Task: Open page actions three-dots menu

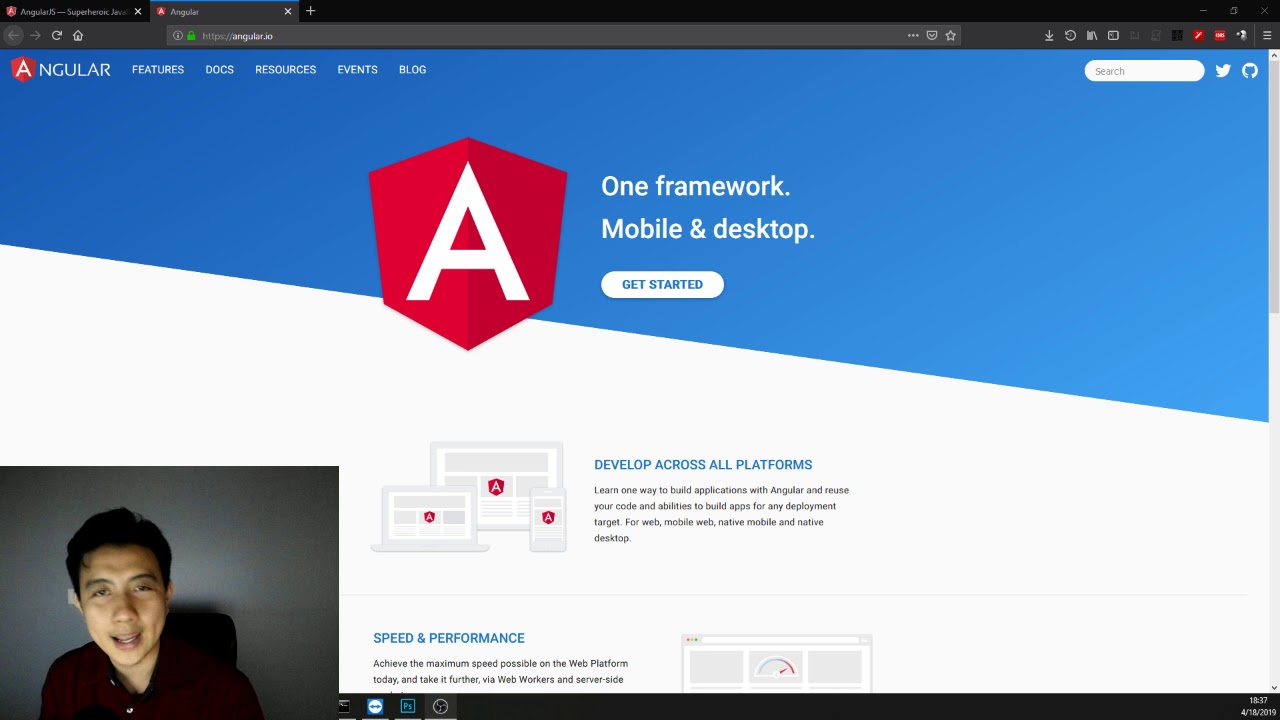Action: pyautogui.click(x=913, y=35)
